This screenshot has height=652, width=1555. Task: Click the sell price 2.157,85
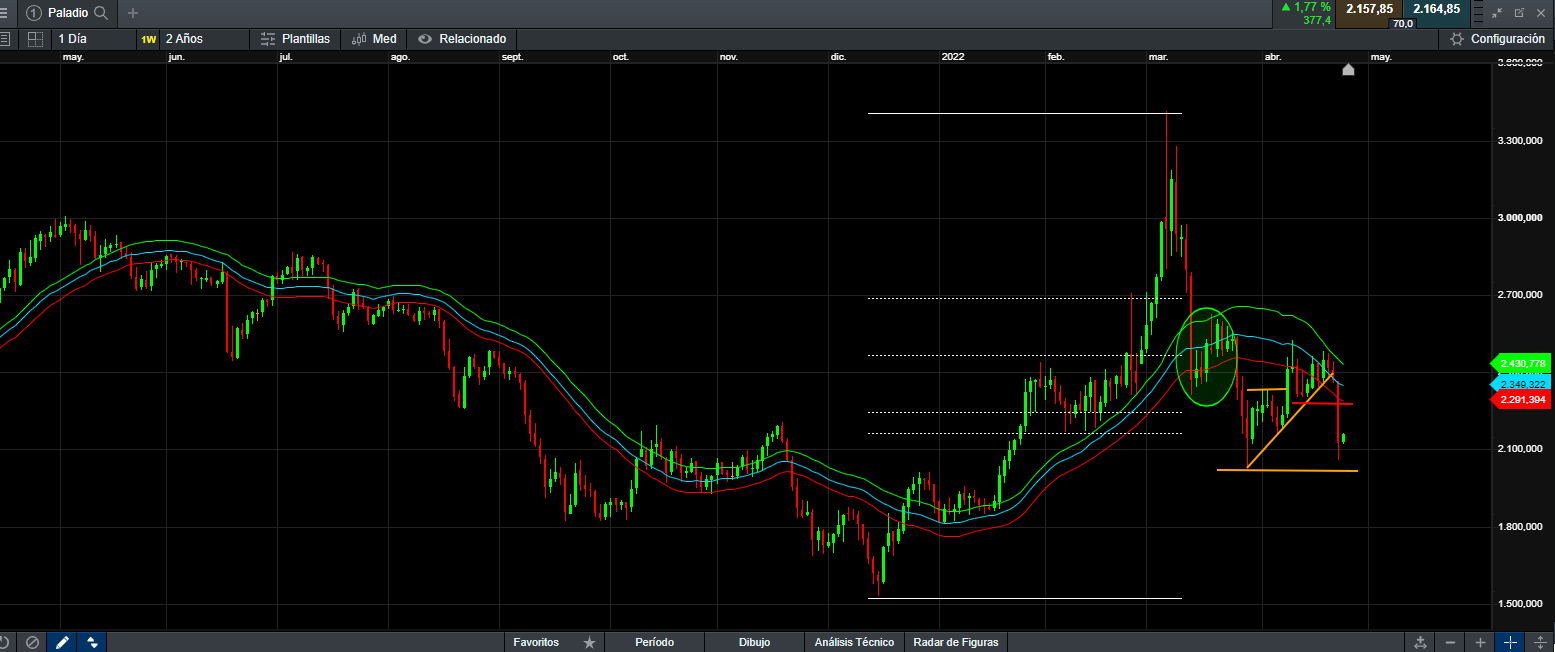click(x=1369, y=9)
